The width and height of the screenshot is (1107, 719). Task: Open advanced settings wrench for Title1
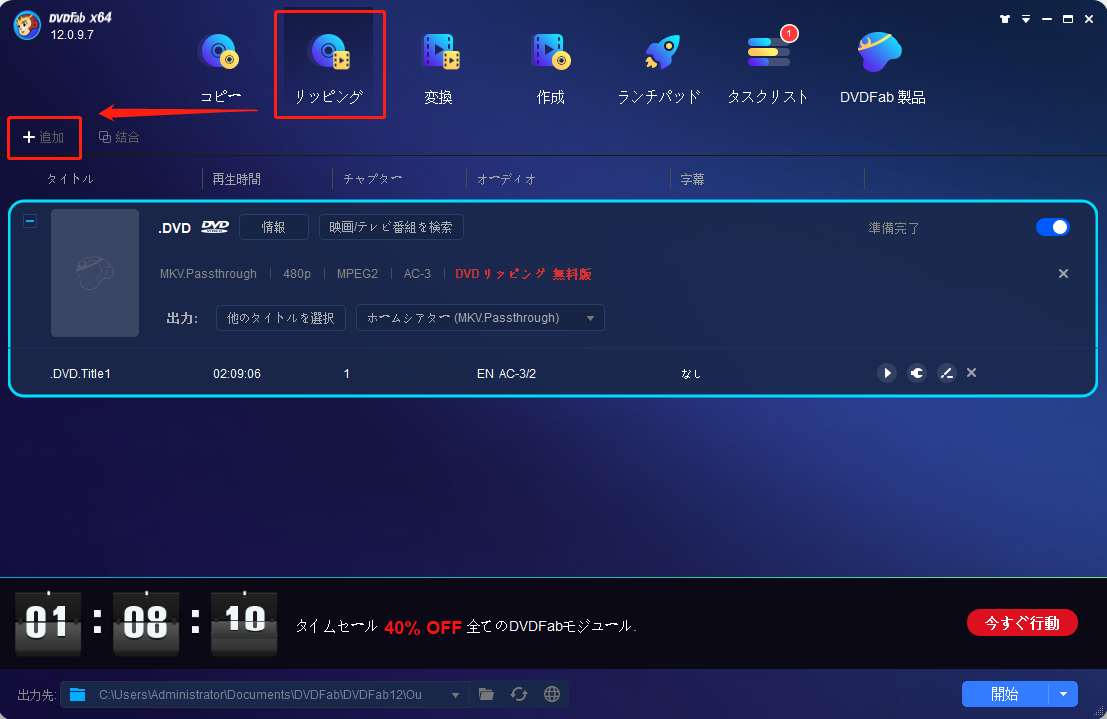[916, 373]
